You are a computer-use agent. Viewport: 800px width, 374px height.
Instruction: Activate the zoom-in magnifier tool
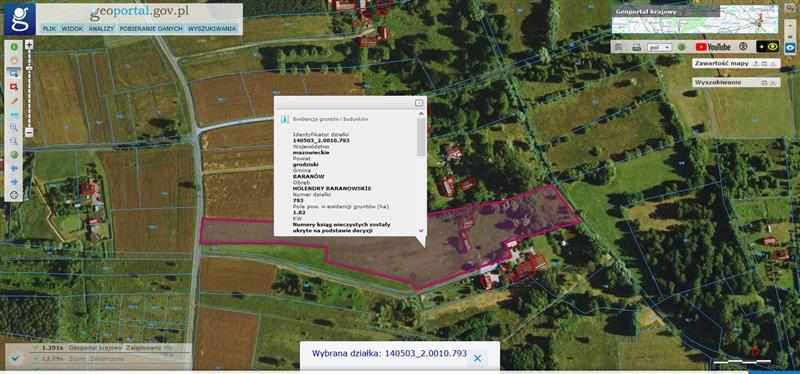point(14,128)
